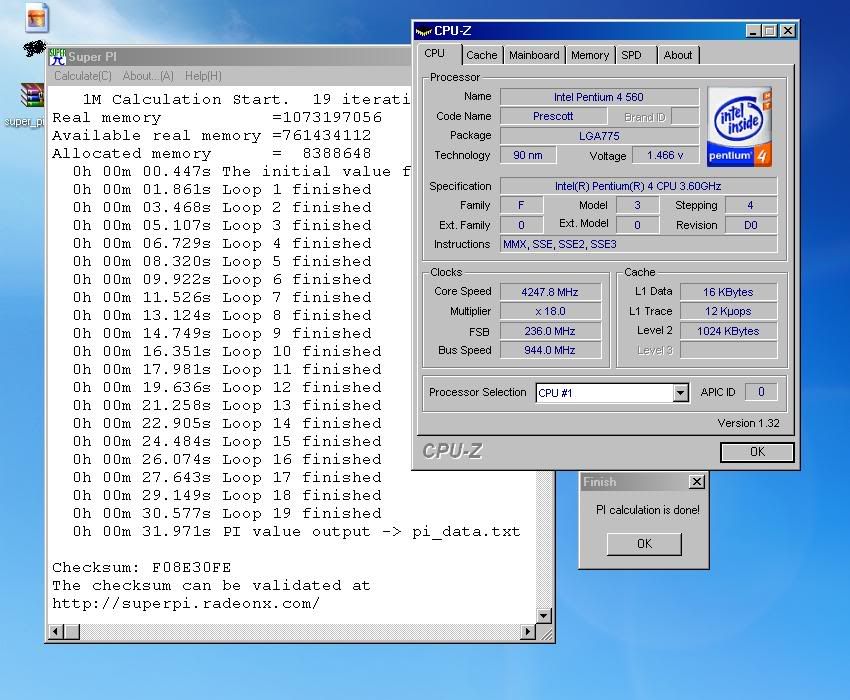Click the Bus Speed value 944.0 MHz
The height and width of the screenshot is (700, 850).
click(x=550, y=351)
